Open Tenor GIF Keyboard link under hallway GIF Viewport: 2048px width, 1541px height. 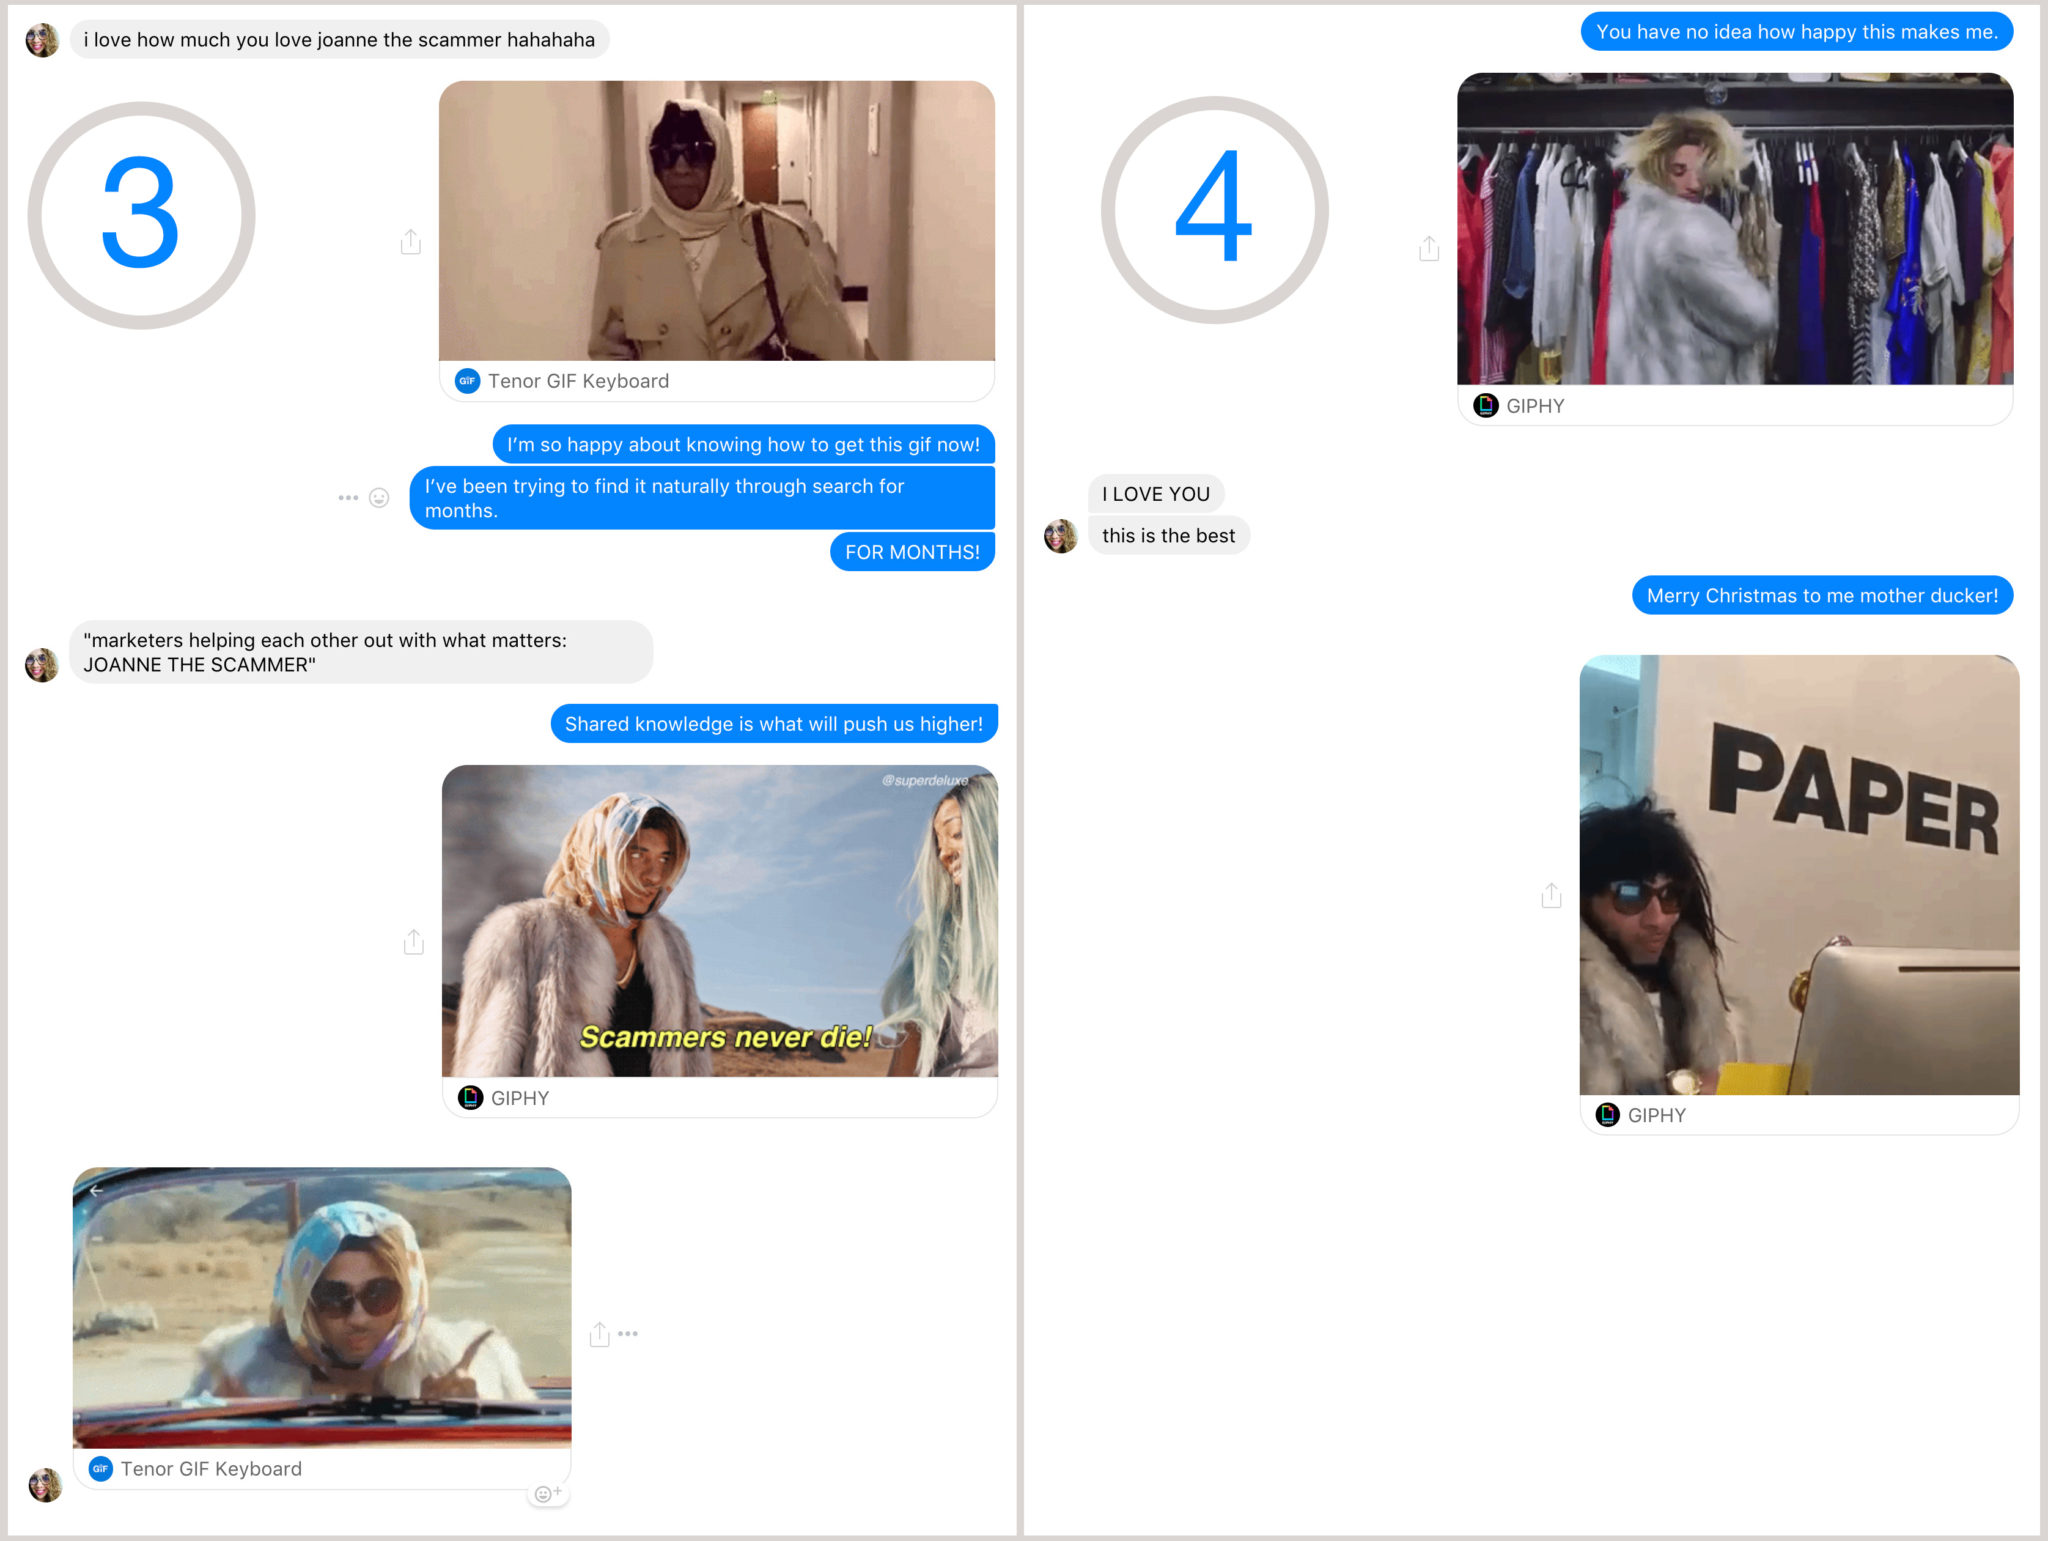tap(578, 381)
